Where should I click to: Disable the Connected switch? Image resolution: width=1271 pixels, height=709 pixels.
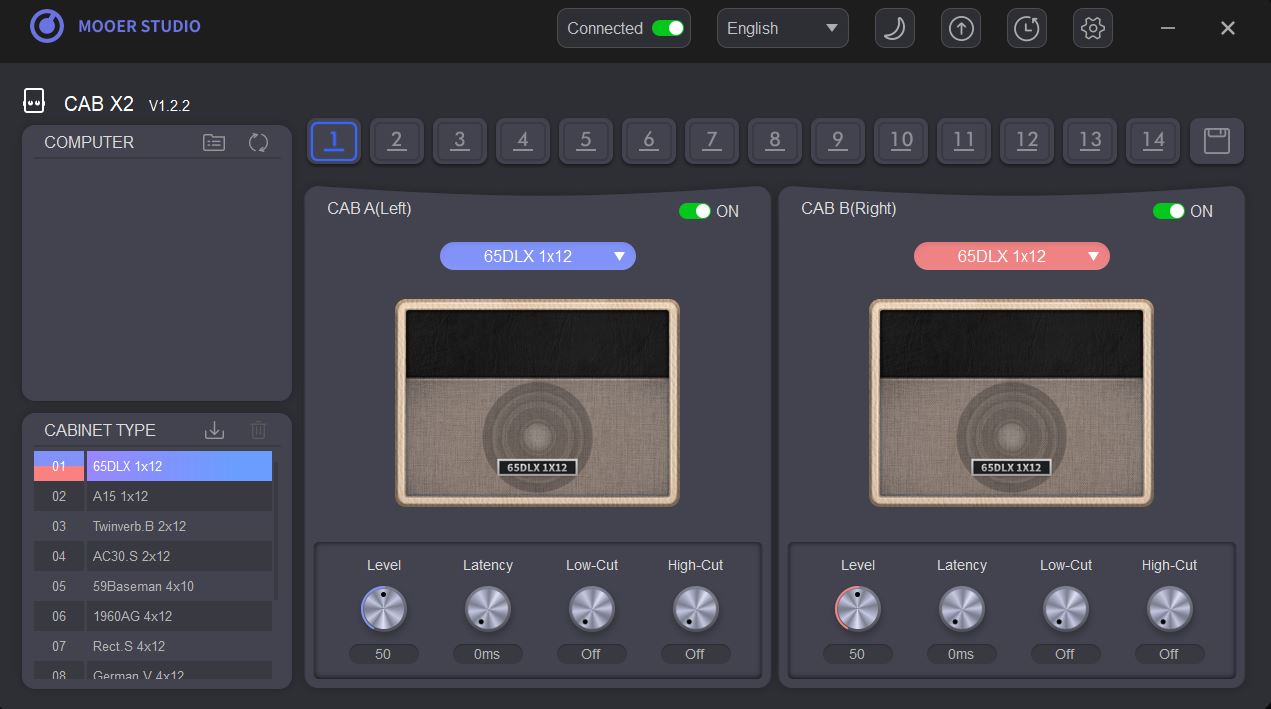[x=670, y=28]
